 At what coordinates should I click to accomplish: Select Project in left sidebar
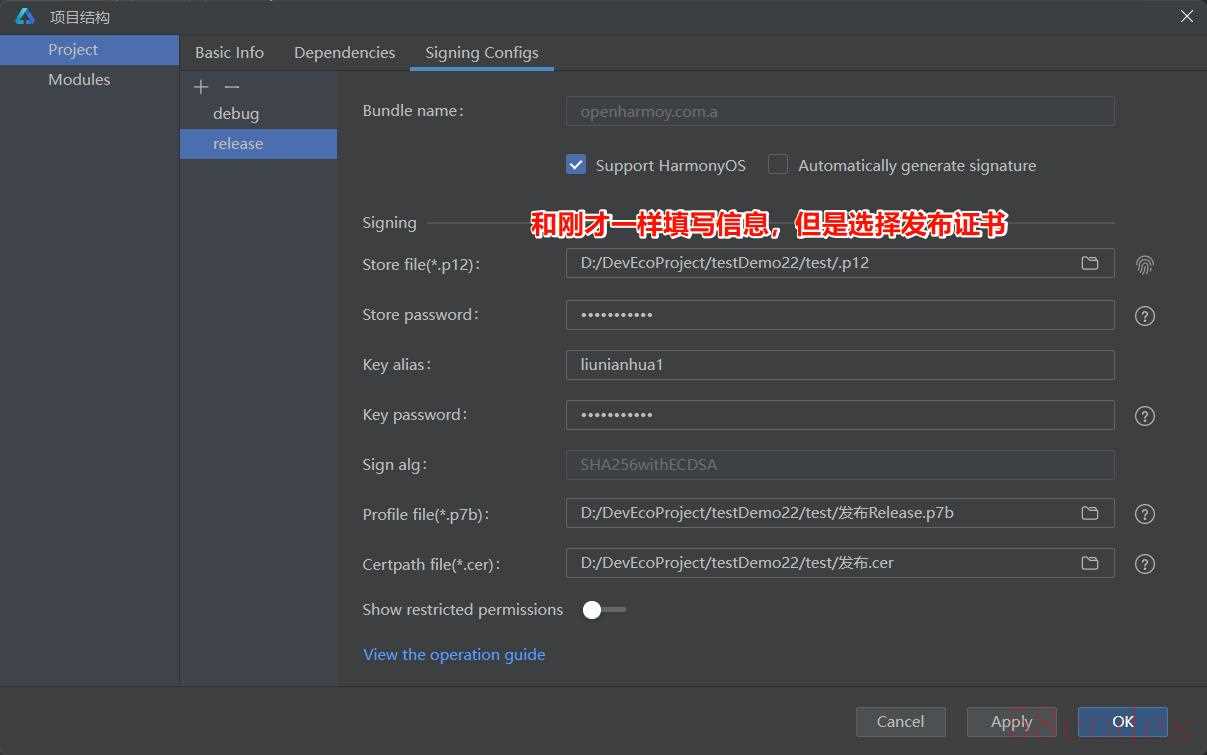pos(90,50)
